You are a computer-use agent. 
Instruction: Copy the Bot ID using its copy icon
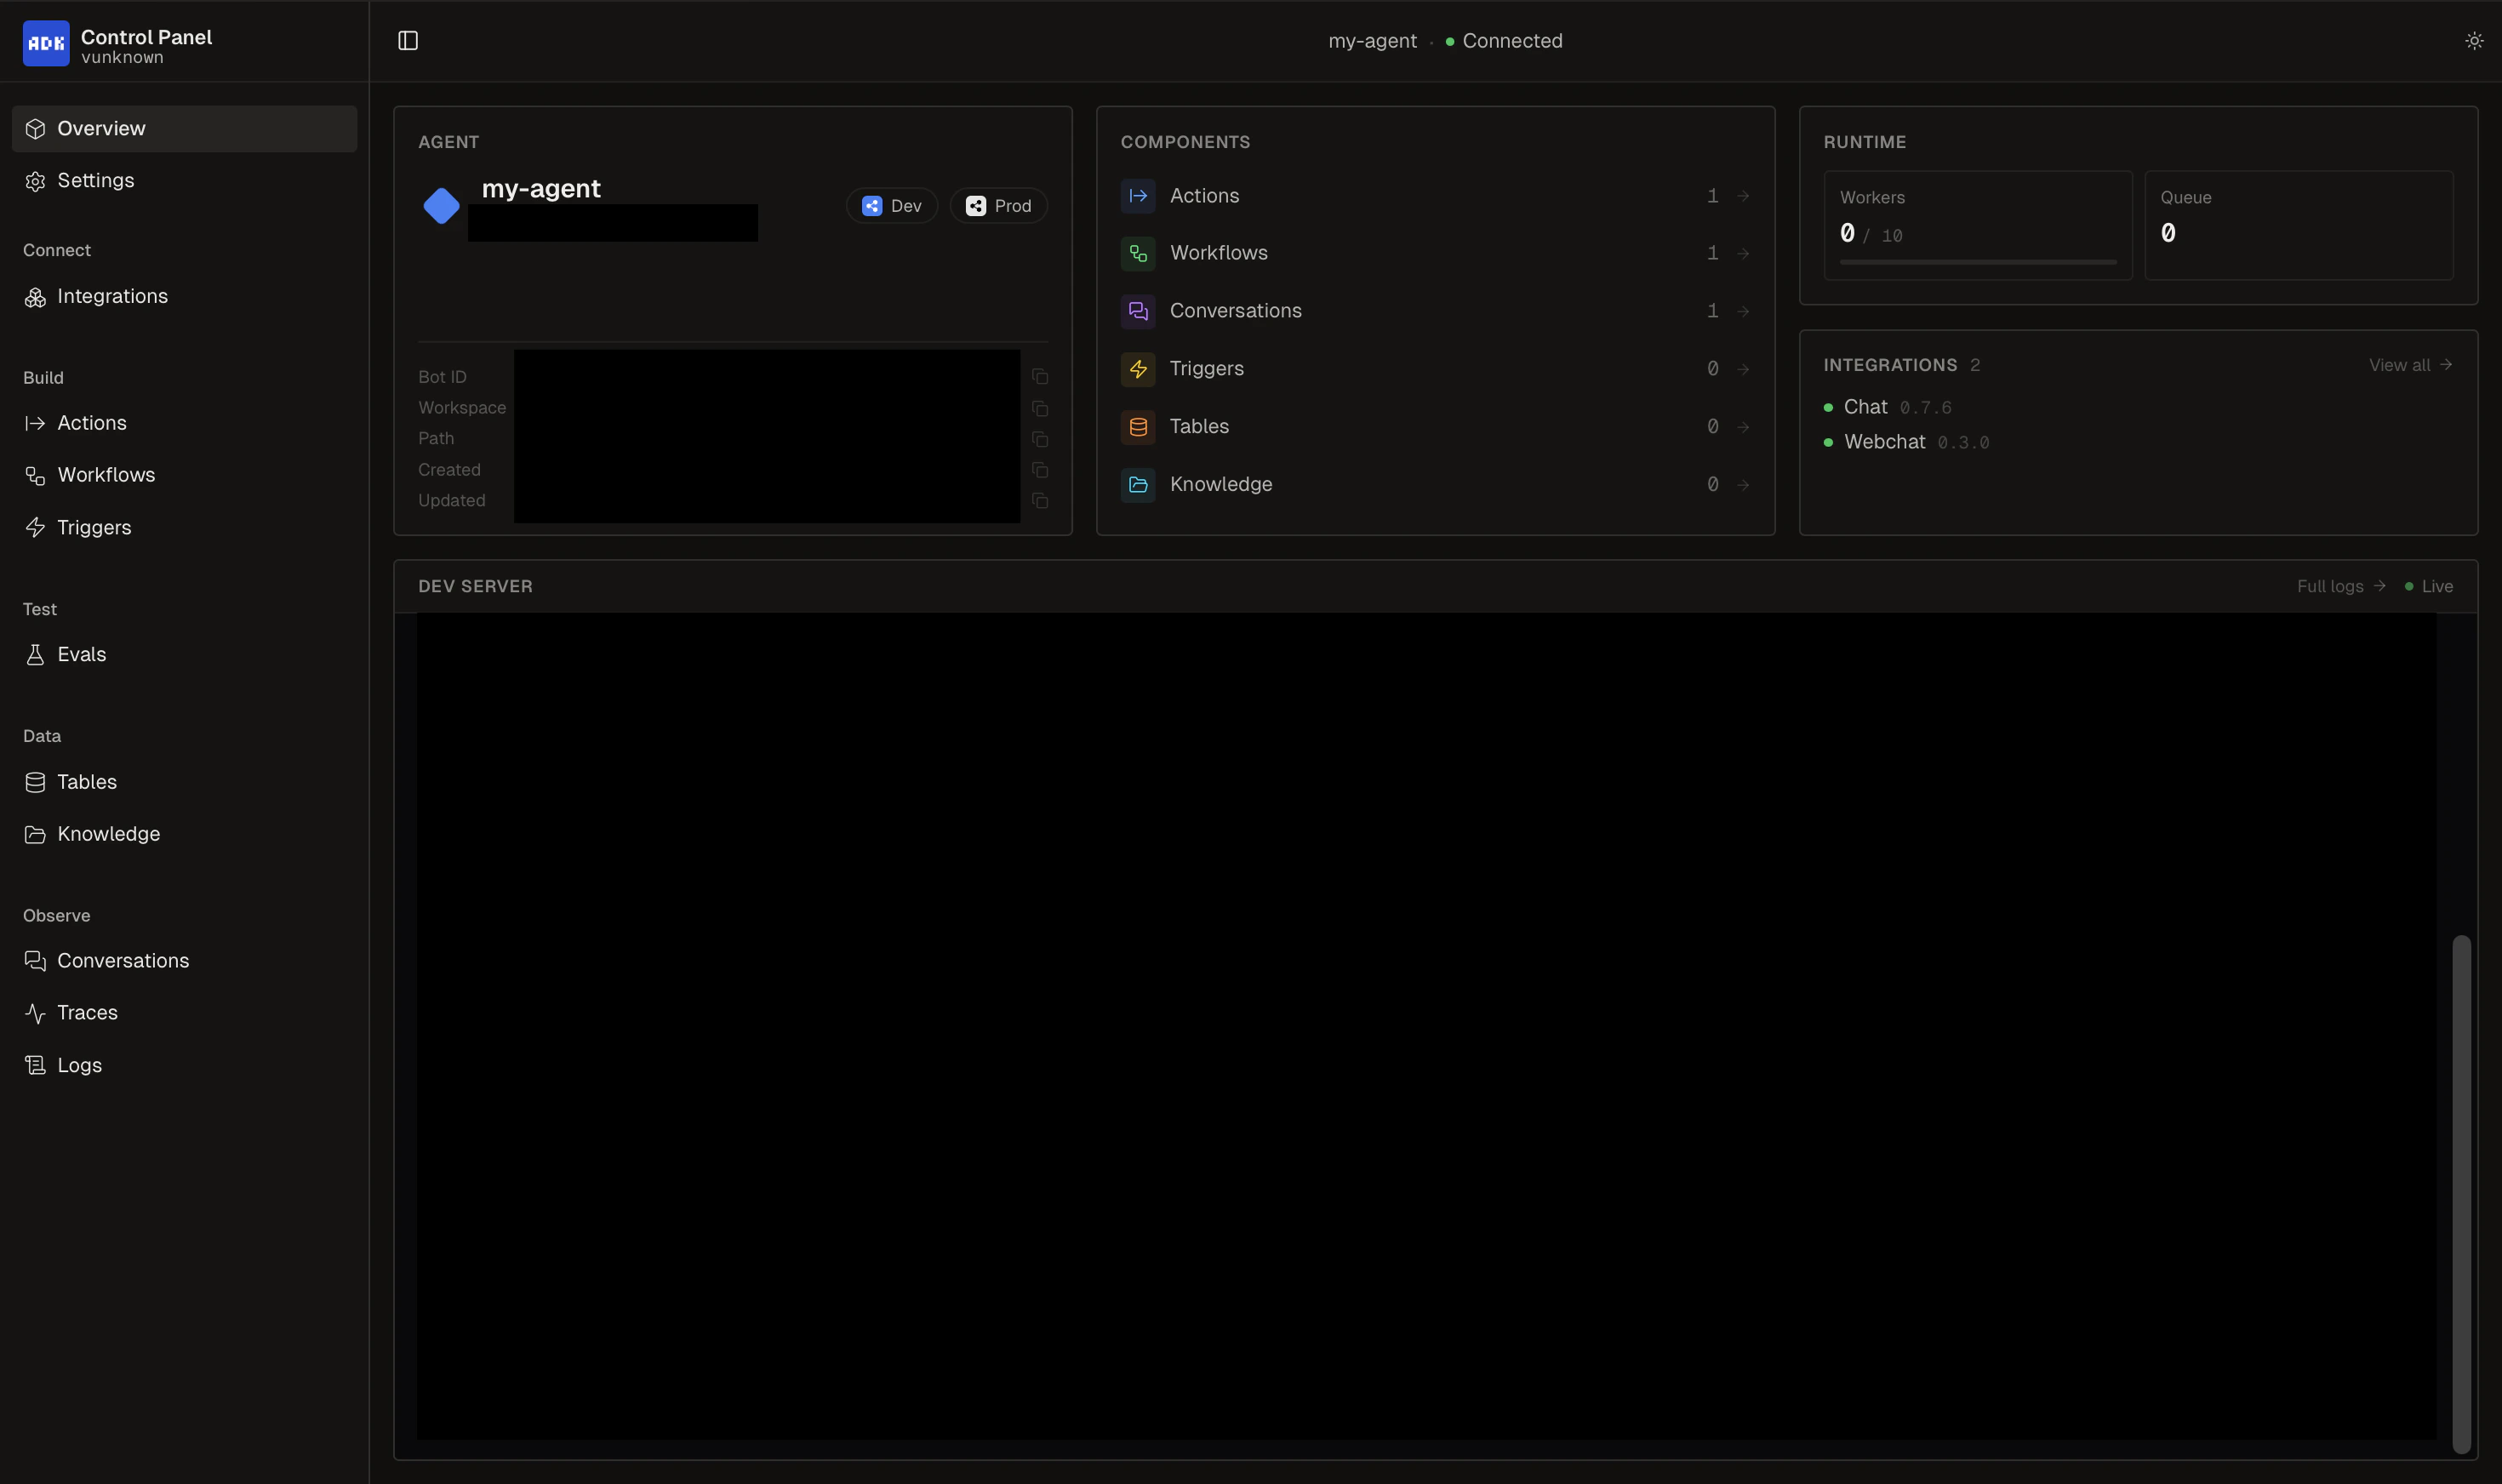(x=1040, y=377)
